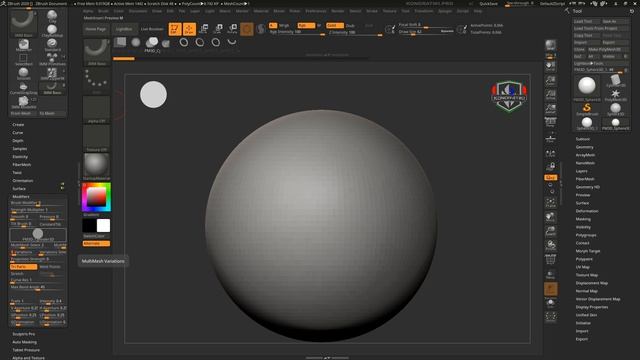The height and width of the screenshot is (360, 640).
Task: Open the Color menu
Action: [118, 11]
